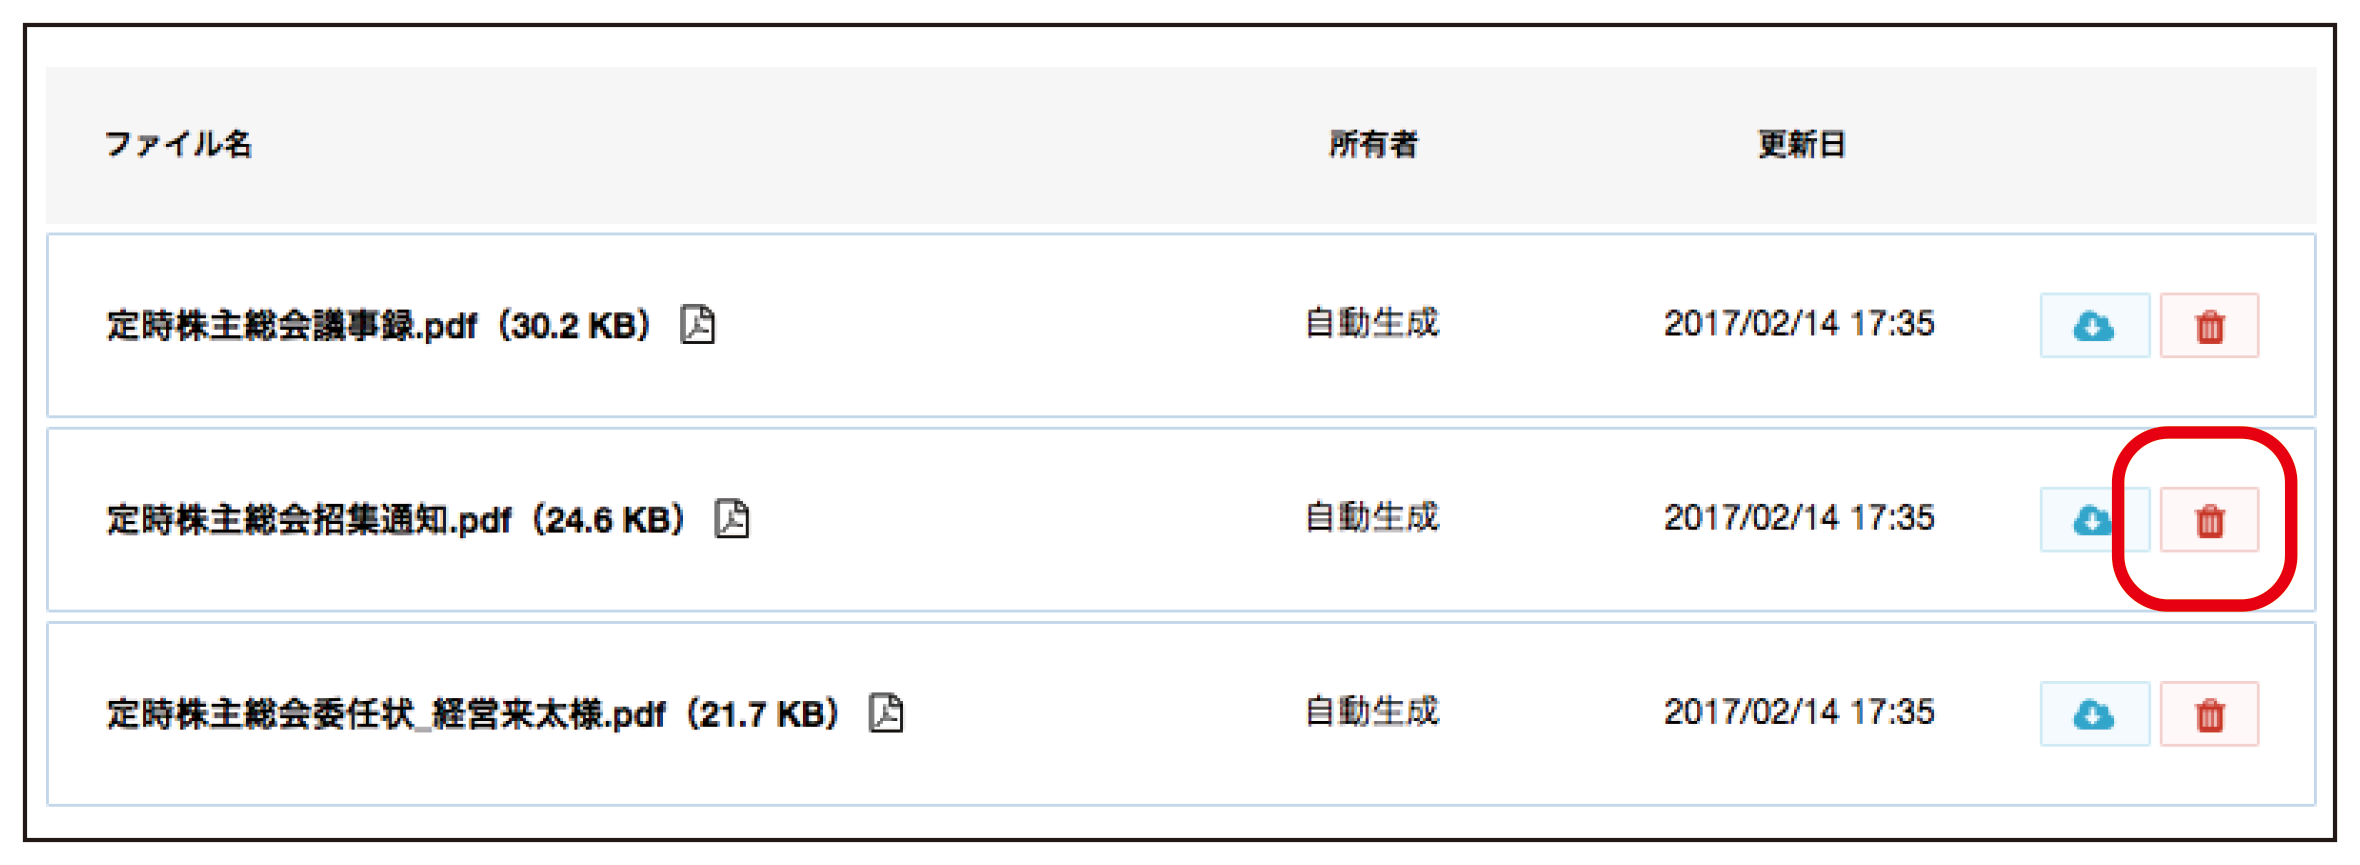Screen dimensions: 2360x865
Task: Delete 定時株主総会招集通知.pdf using trash icon
Action: pos(2209,519)
